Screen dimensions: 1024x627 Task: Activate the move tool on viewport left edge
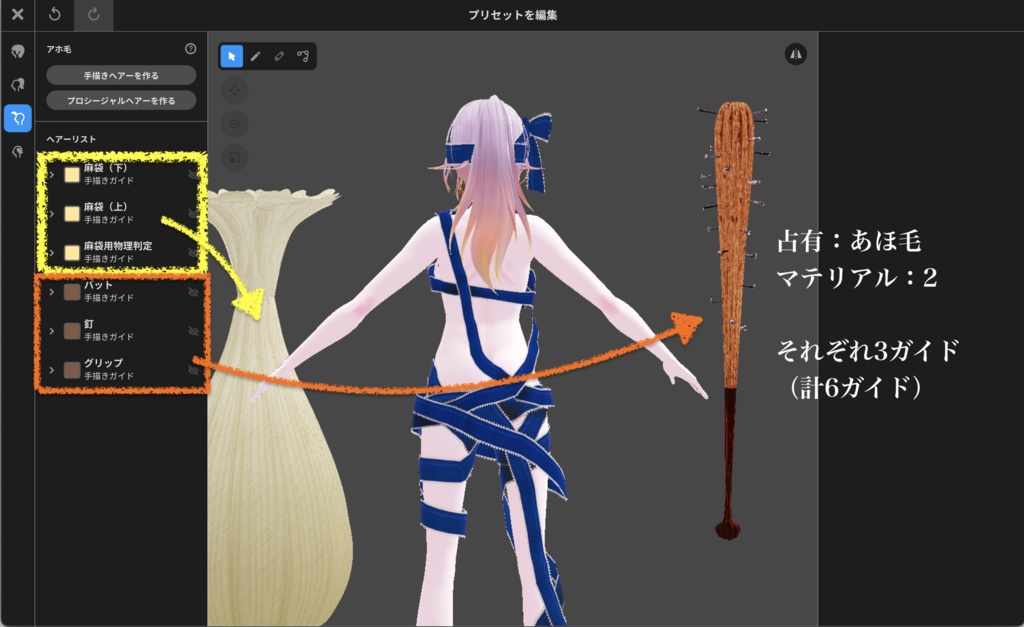(233, 90)
